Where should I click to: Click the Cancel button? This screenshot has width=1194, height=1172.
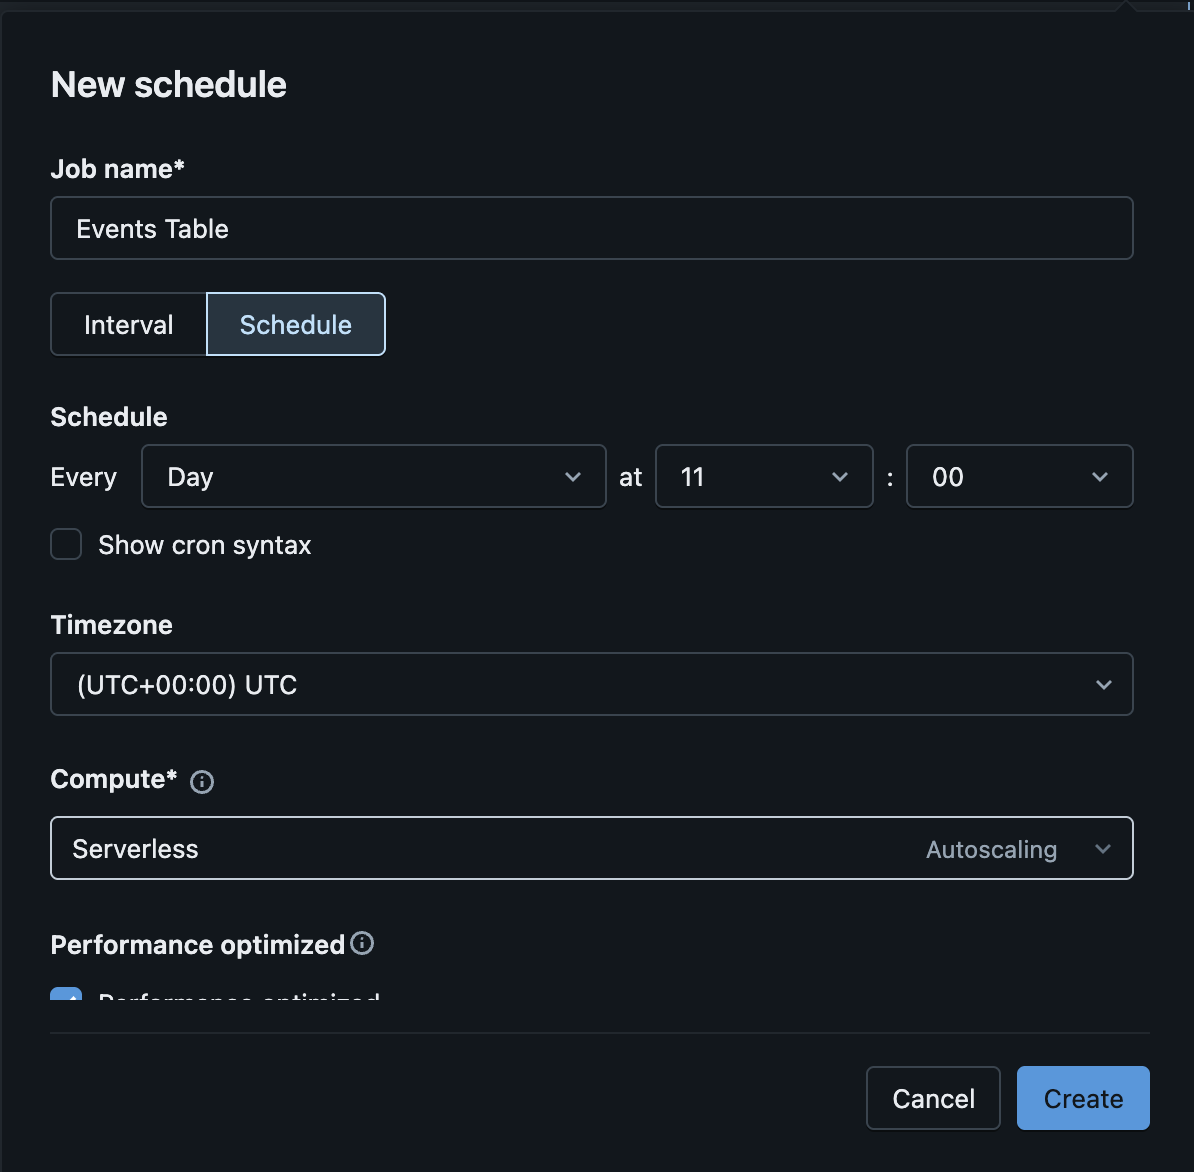[x=934, y=1098]
